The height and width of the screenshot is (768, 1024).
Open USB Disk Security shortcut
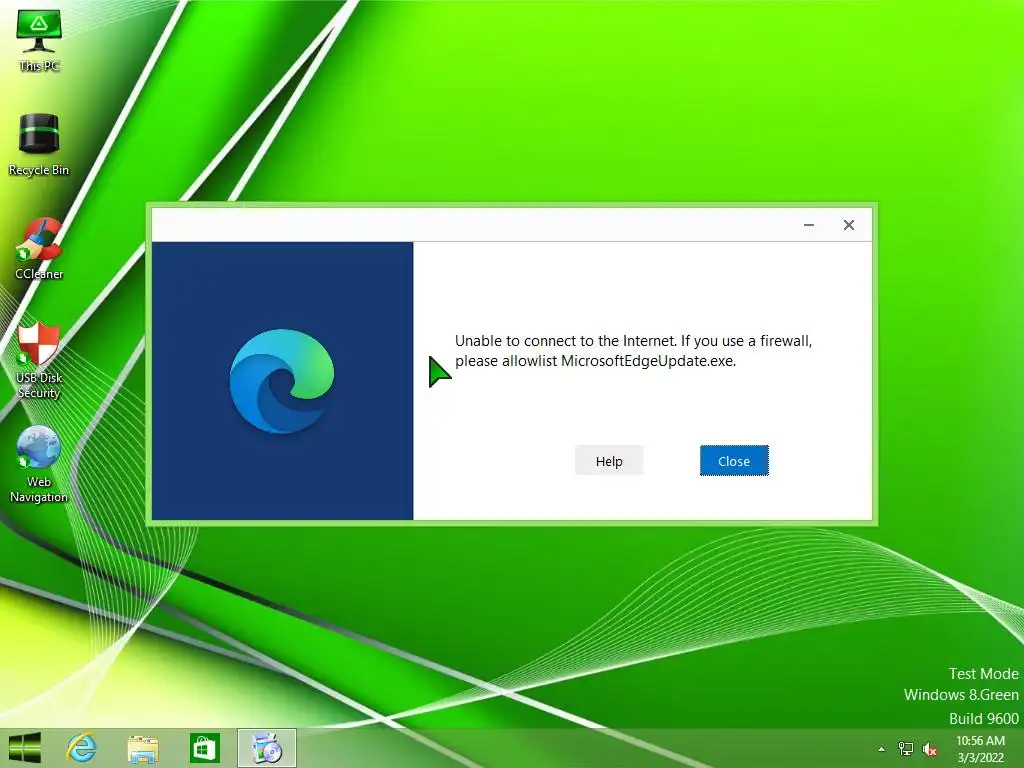coord(39,359)
